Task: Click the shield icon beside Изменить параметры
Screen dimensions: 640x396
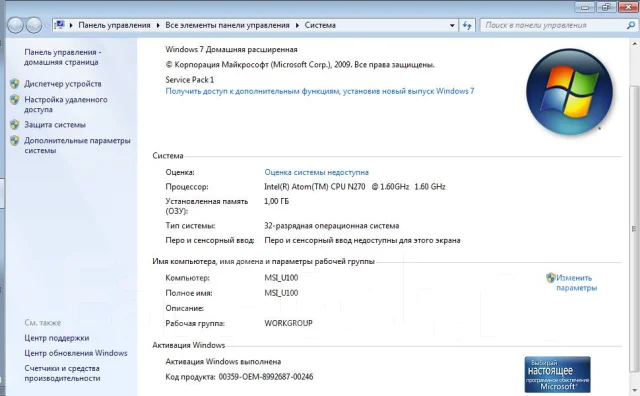Action: click(551, 278)
